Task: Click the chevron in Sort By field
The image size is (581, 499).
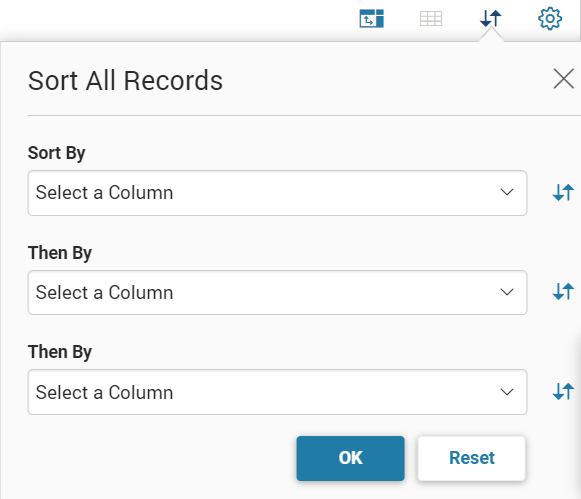Action: tap(507, 192)
